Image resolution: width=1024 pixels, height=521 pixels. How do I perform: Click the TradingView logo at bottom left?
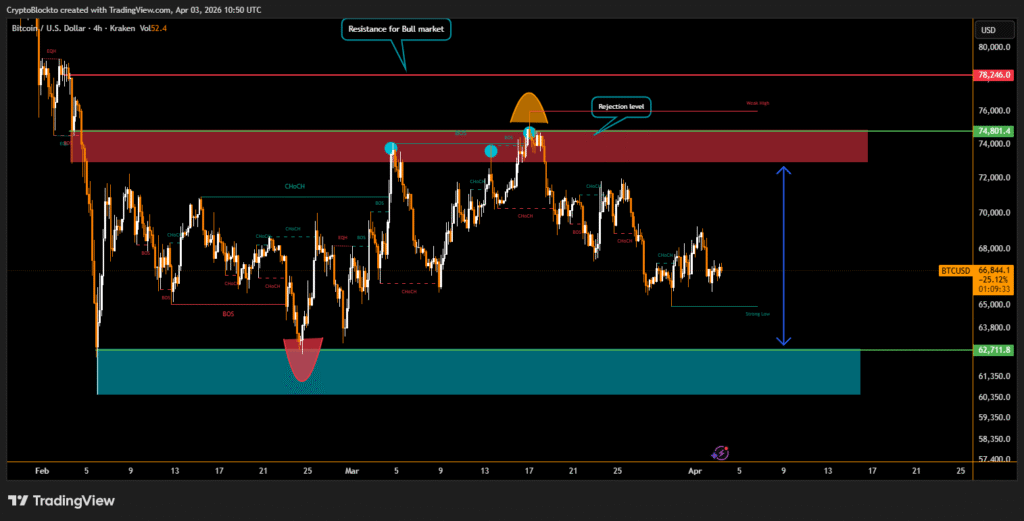61,500
